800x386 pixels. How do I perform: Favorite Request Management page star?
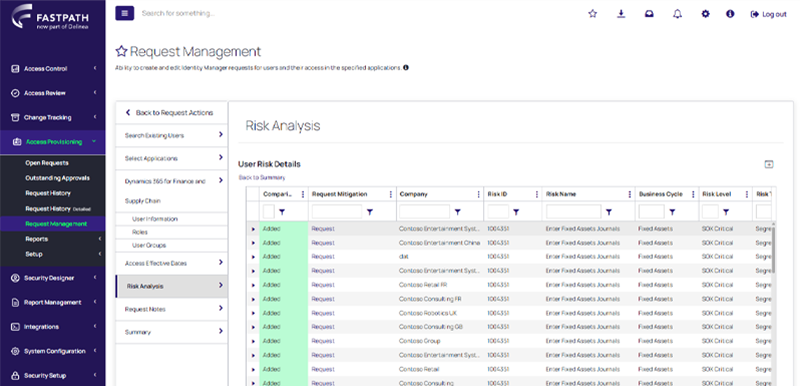tap(121, 52)
